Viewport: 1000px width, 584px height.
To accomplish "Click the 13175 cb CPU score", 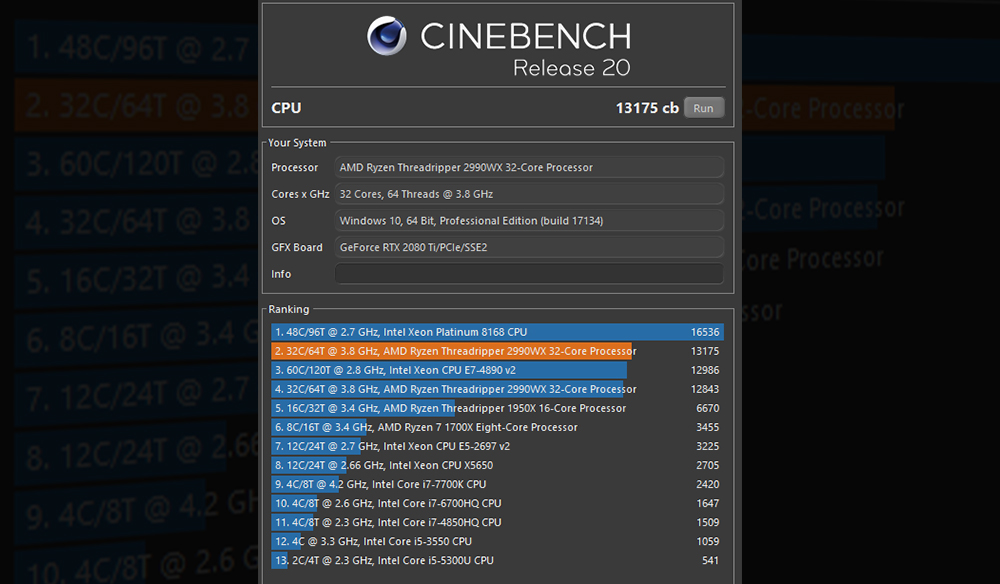I will (647, 108).
